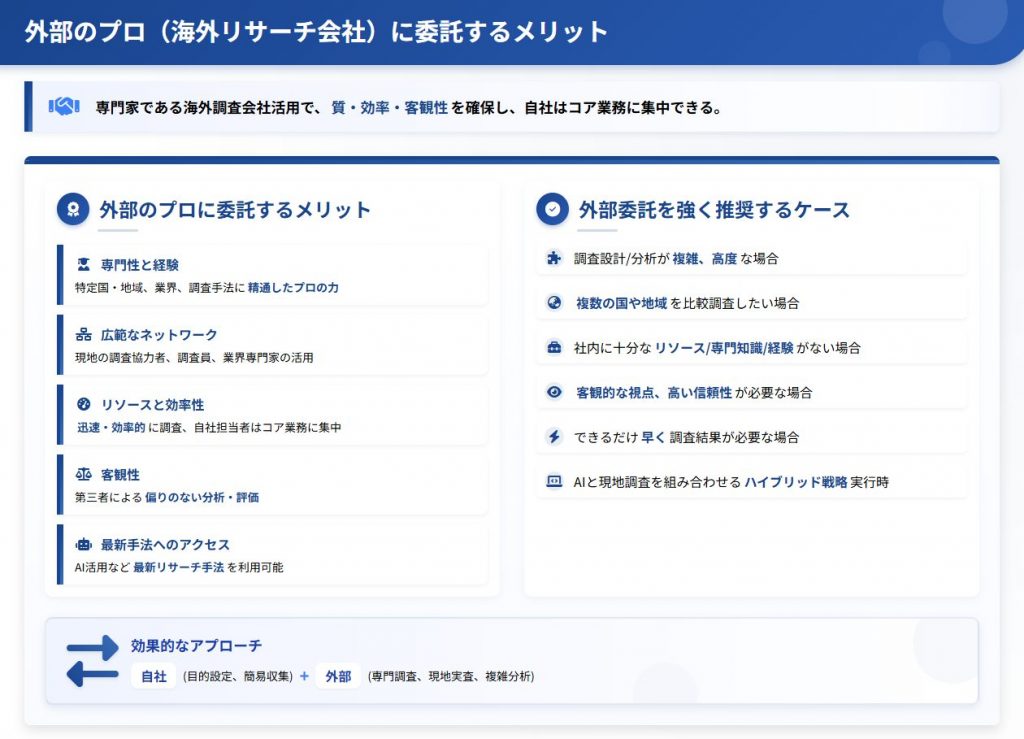Viewport: 1024px width, 739px height.
Task: Click the checkmark circle icon beside 外部委託を強く推奨するケース
Action: click(x=552, y=209)
